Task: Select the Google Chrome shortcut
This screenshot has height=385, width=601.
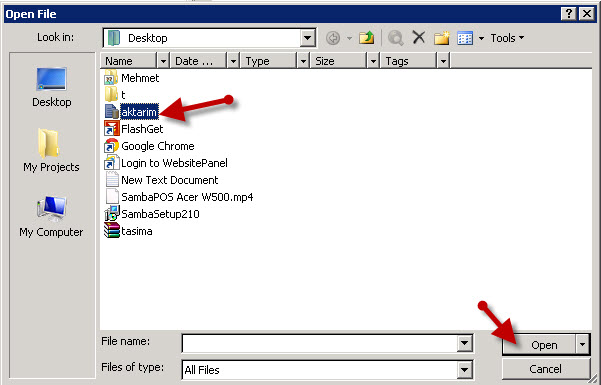Action: 158,146
